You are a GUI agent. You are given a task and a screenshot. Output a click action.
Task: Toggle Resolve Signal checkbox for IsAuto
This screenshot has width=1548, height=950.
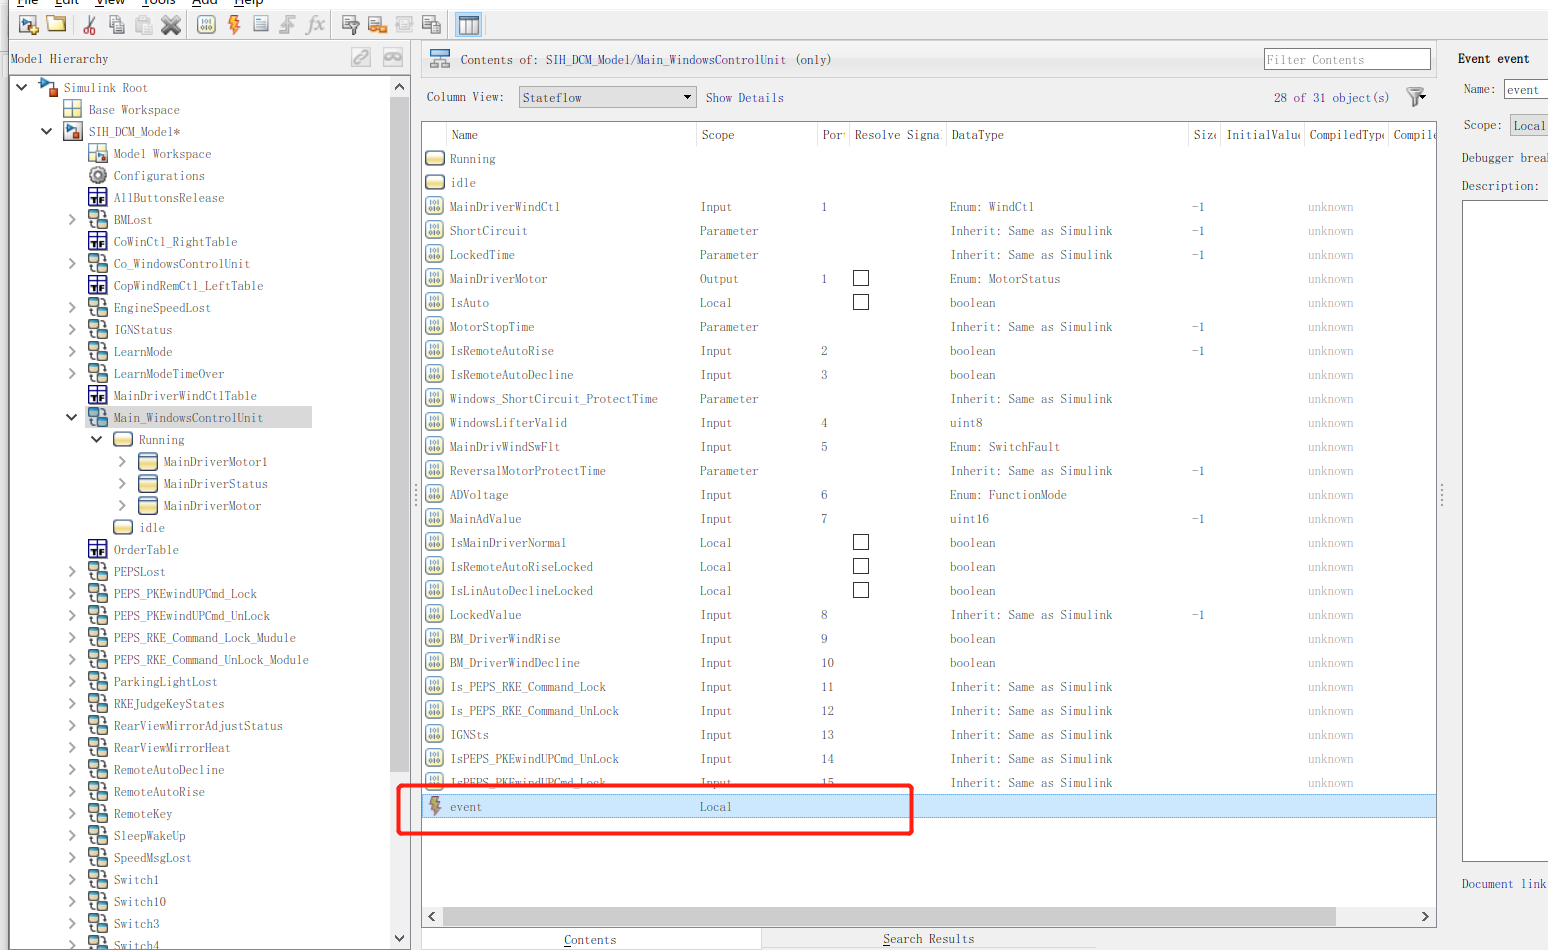coord(861,302)
